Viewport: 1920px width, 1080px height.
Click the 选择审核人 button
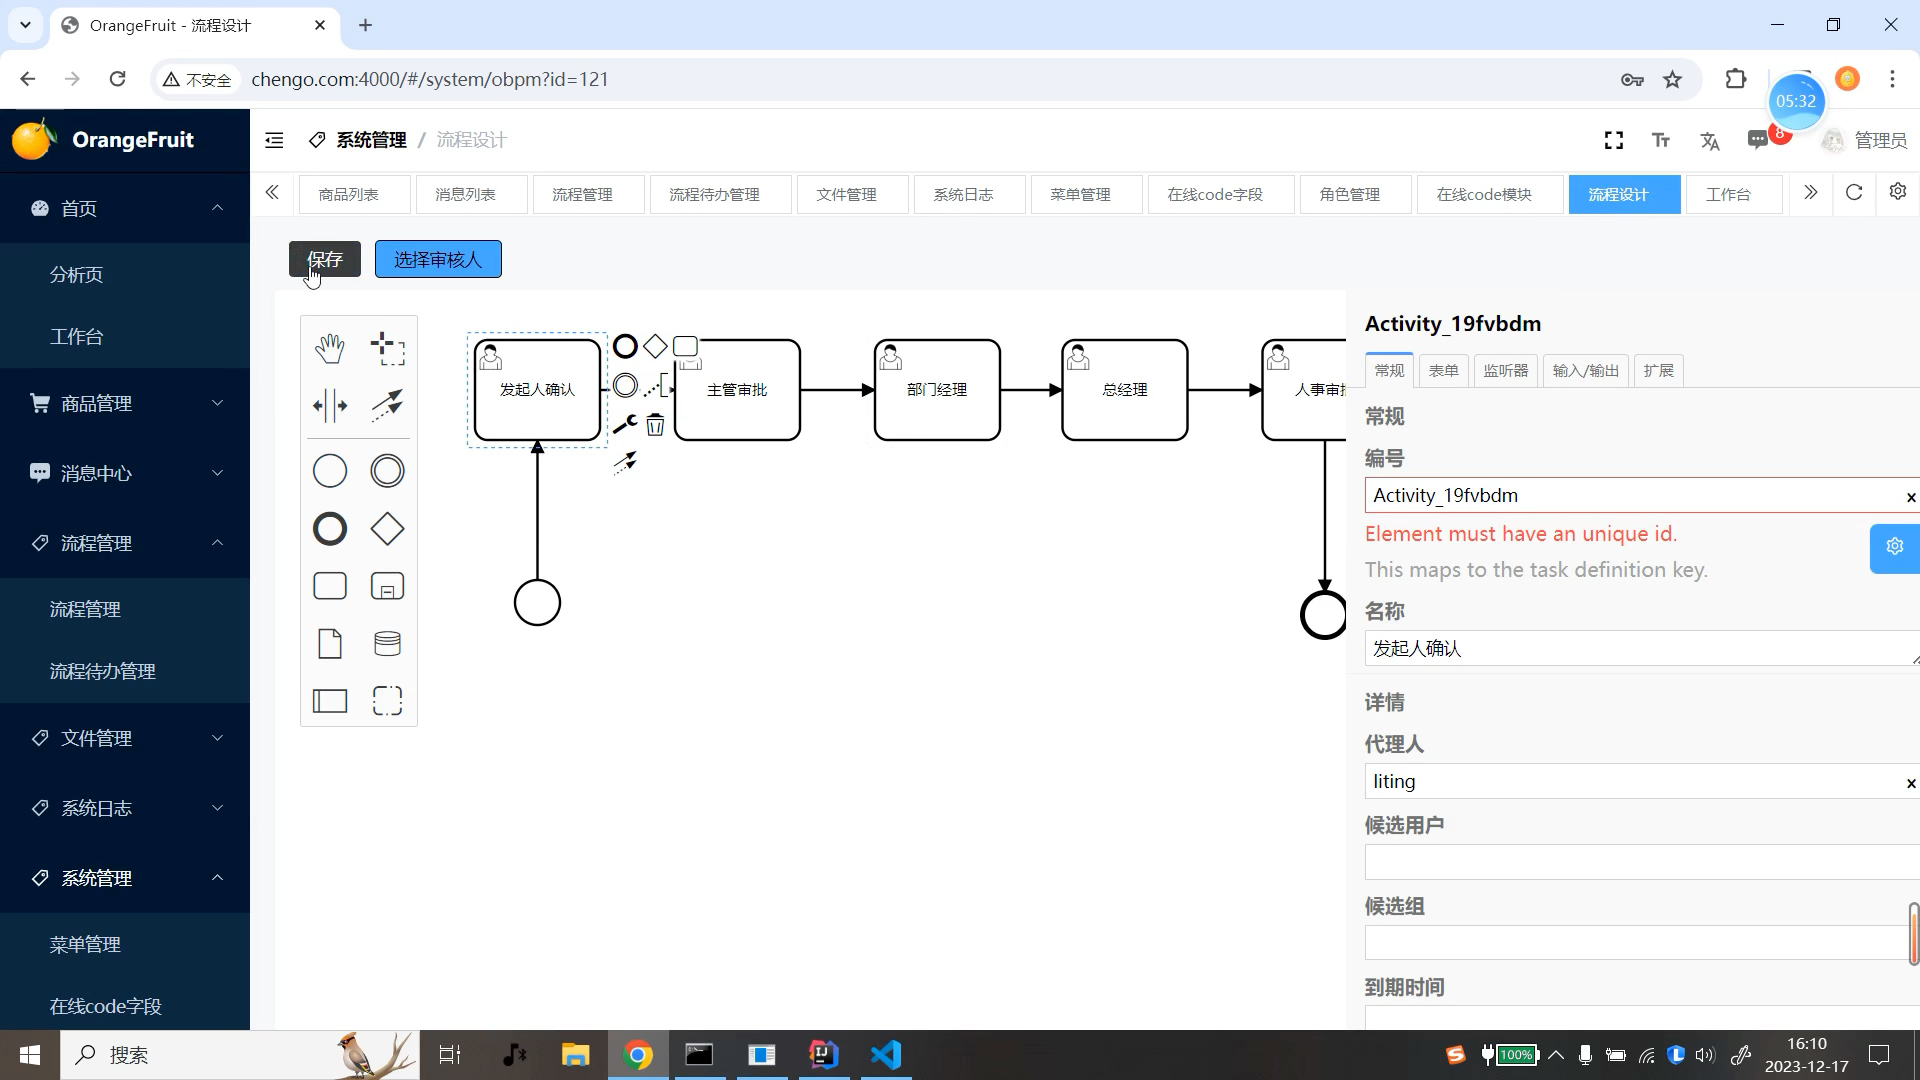pyautogui.click(x=438, y=260)
